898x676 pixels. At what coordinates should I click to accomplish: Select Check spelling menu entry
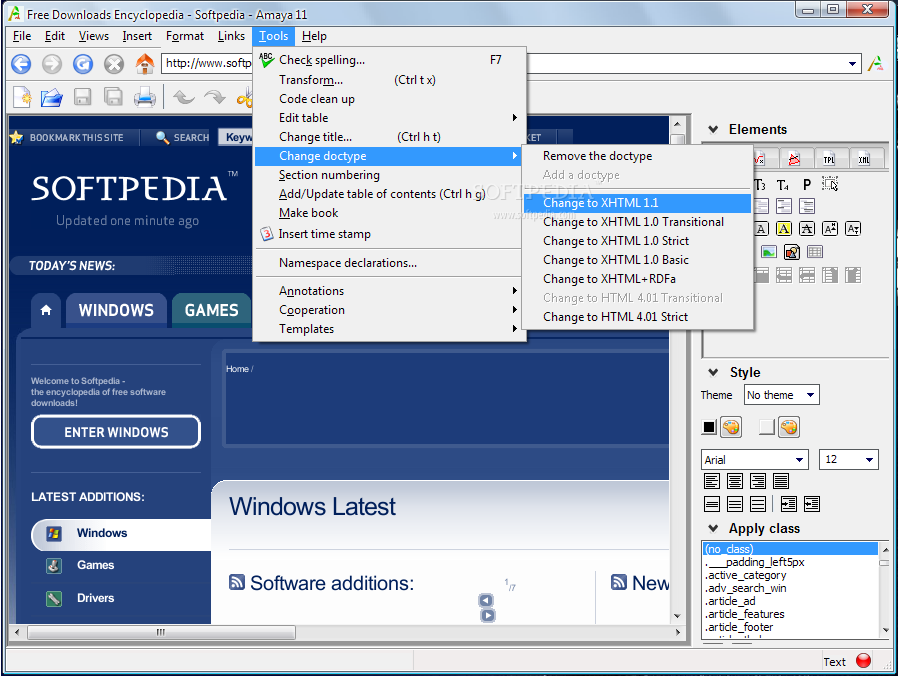[389, 60]
